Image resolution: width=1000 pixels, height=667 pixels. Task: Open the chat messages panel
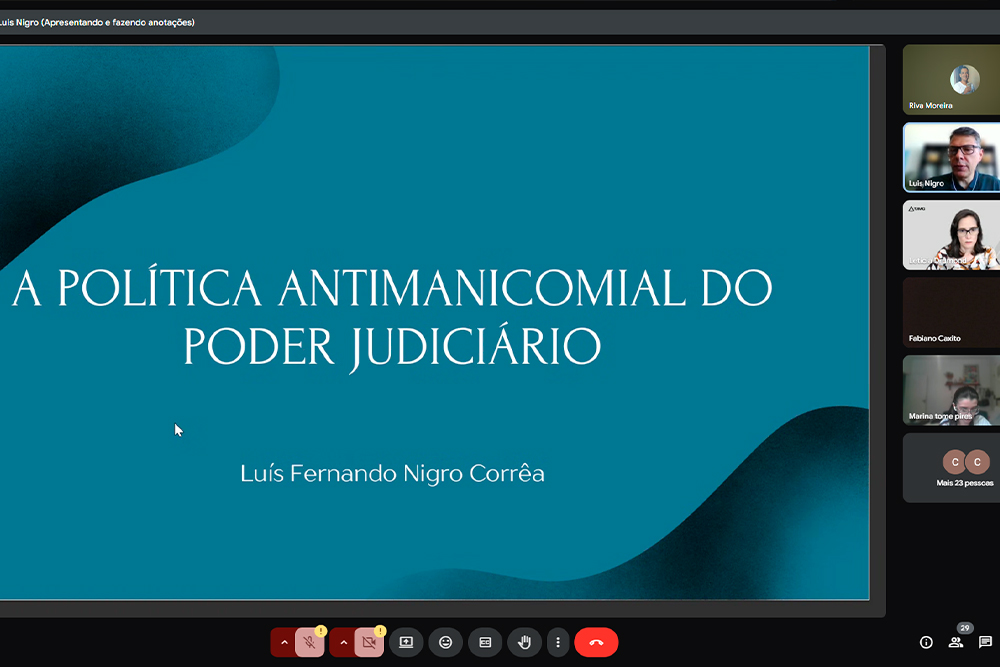coord(985,642)
